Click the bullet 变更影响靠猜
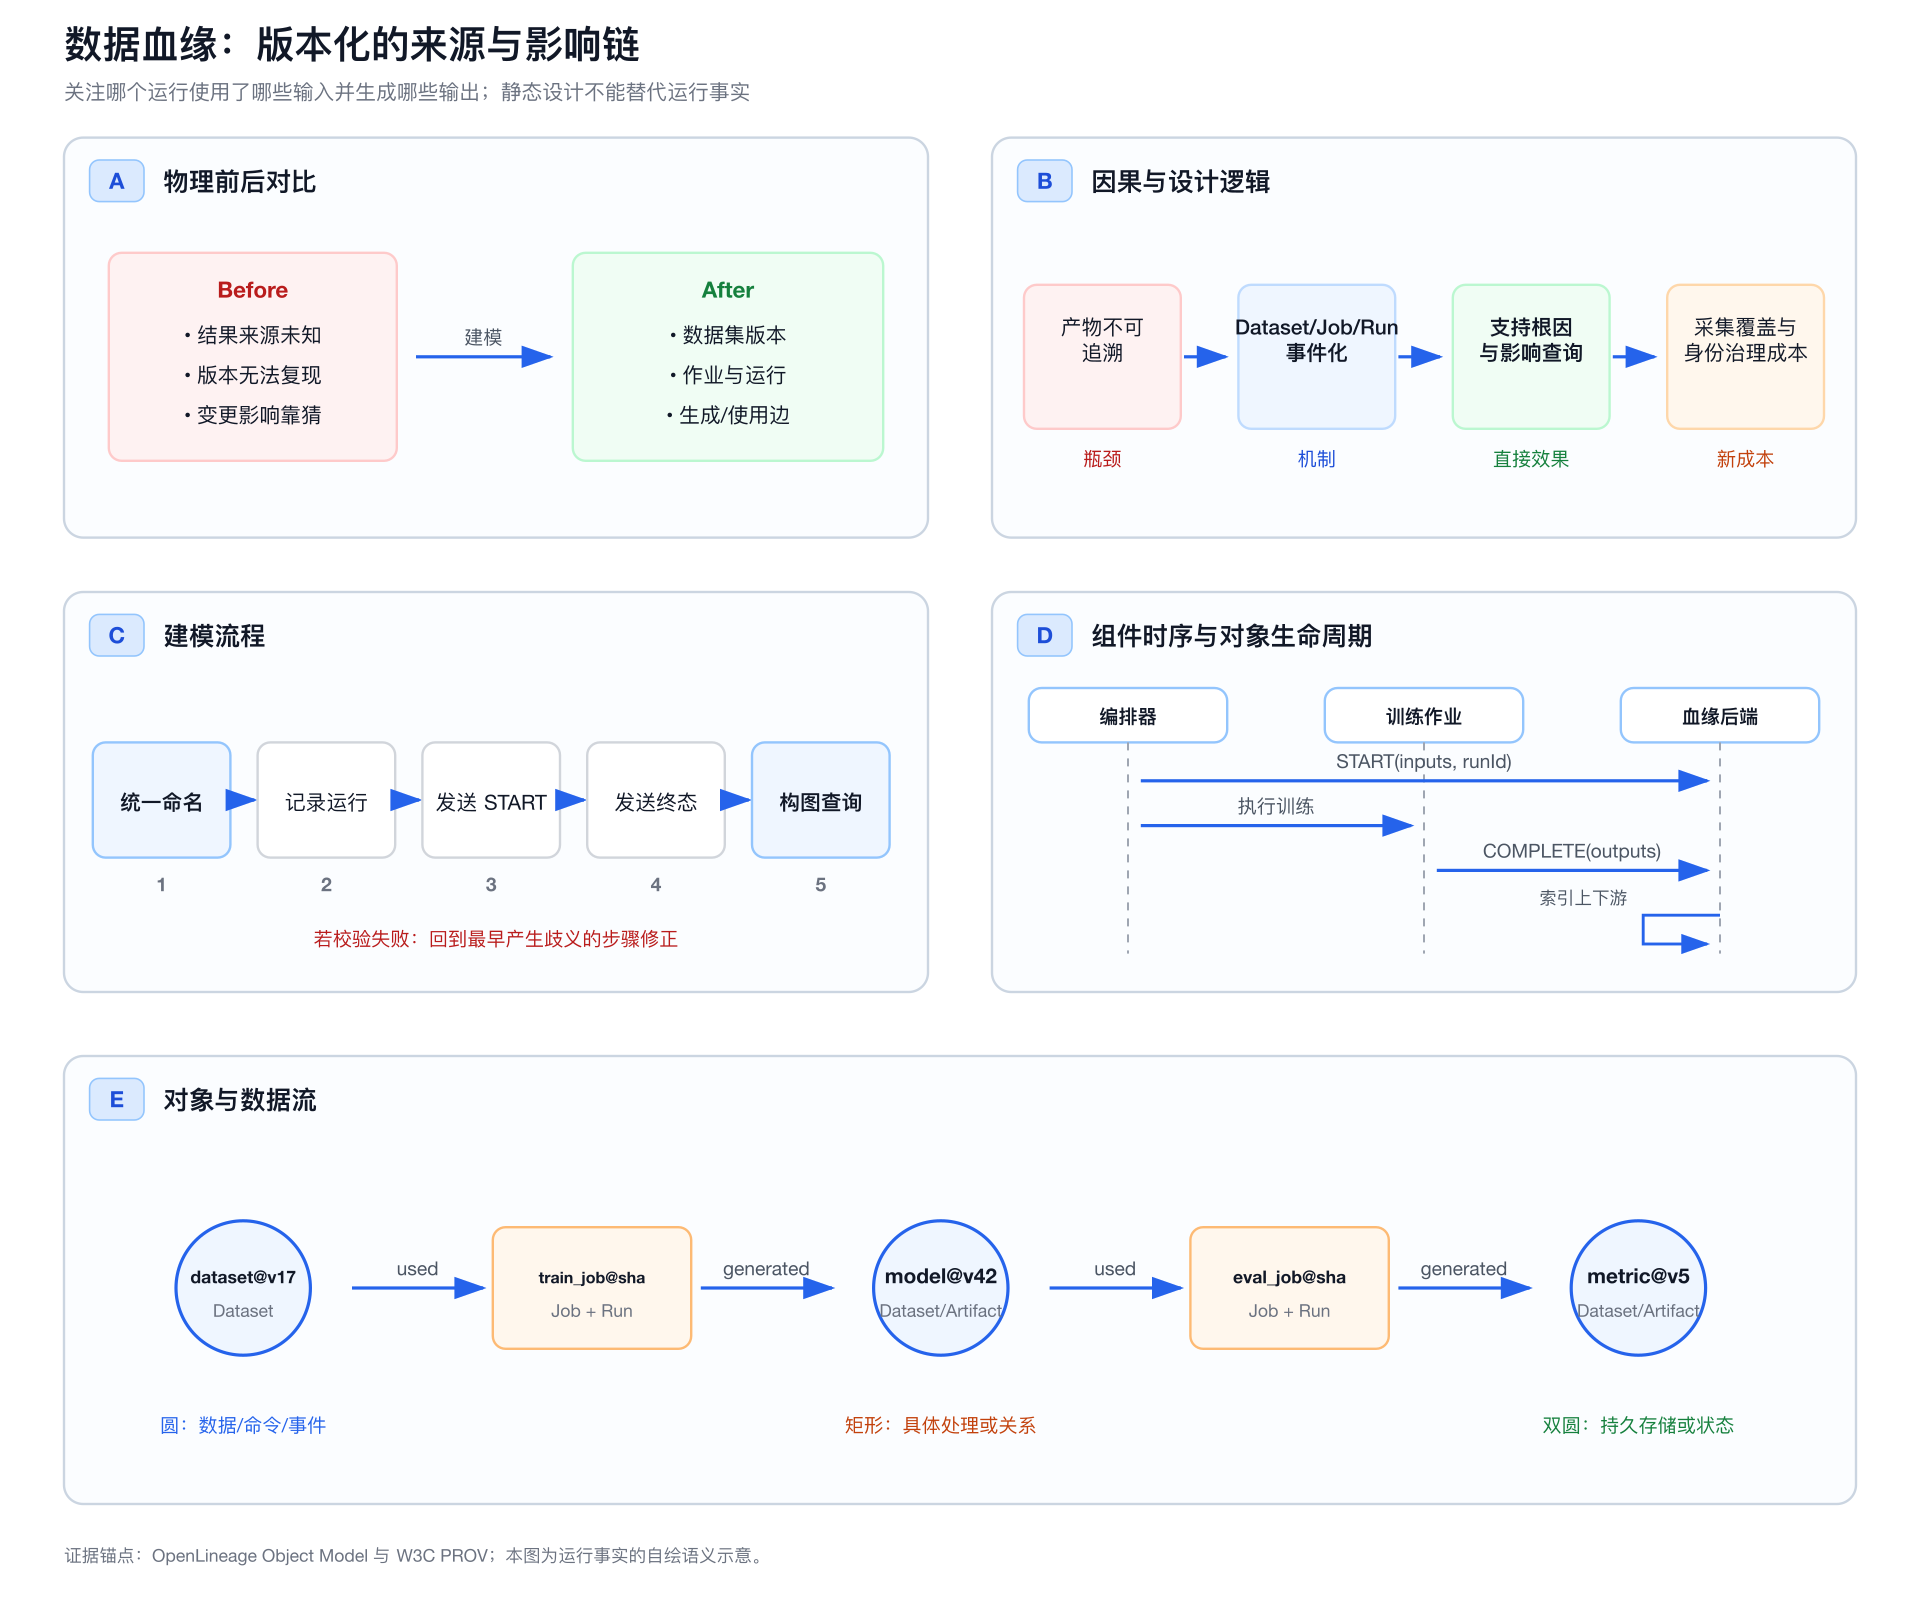Image resolution: width=1920 pixels, height=1600 pixels. point(253,415)
